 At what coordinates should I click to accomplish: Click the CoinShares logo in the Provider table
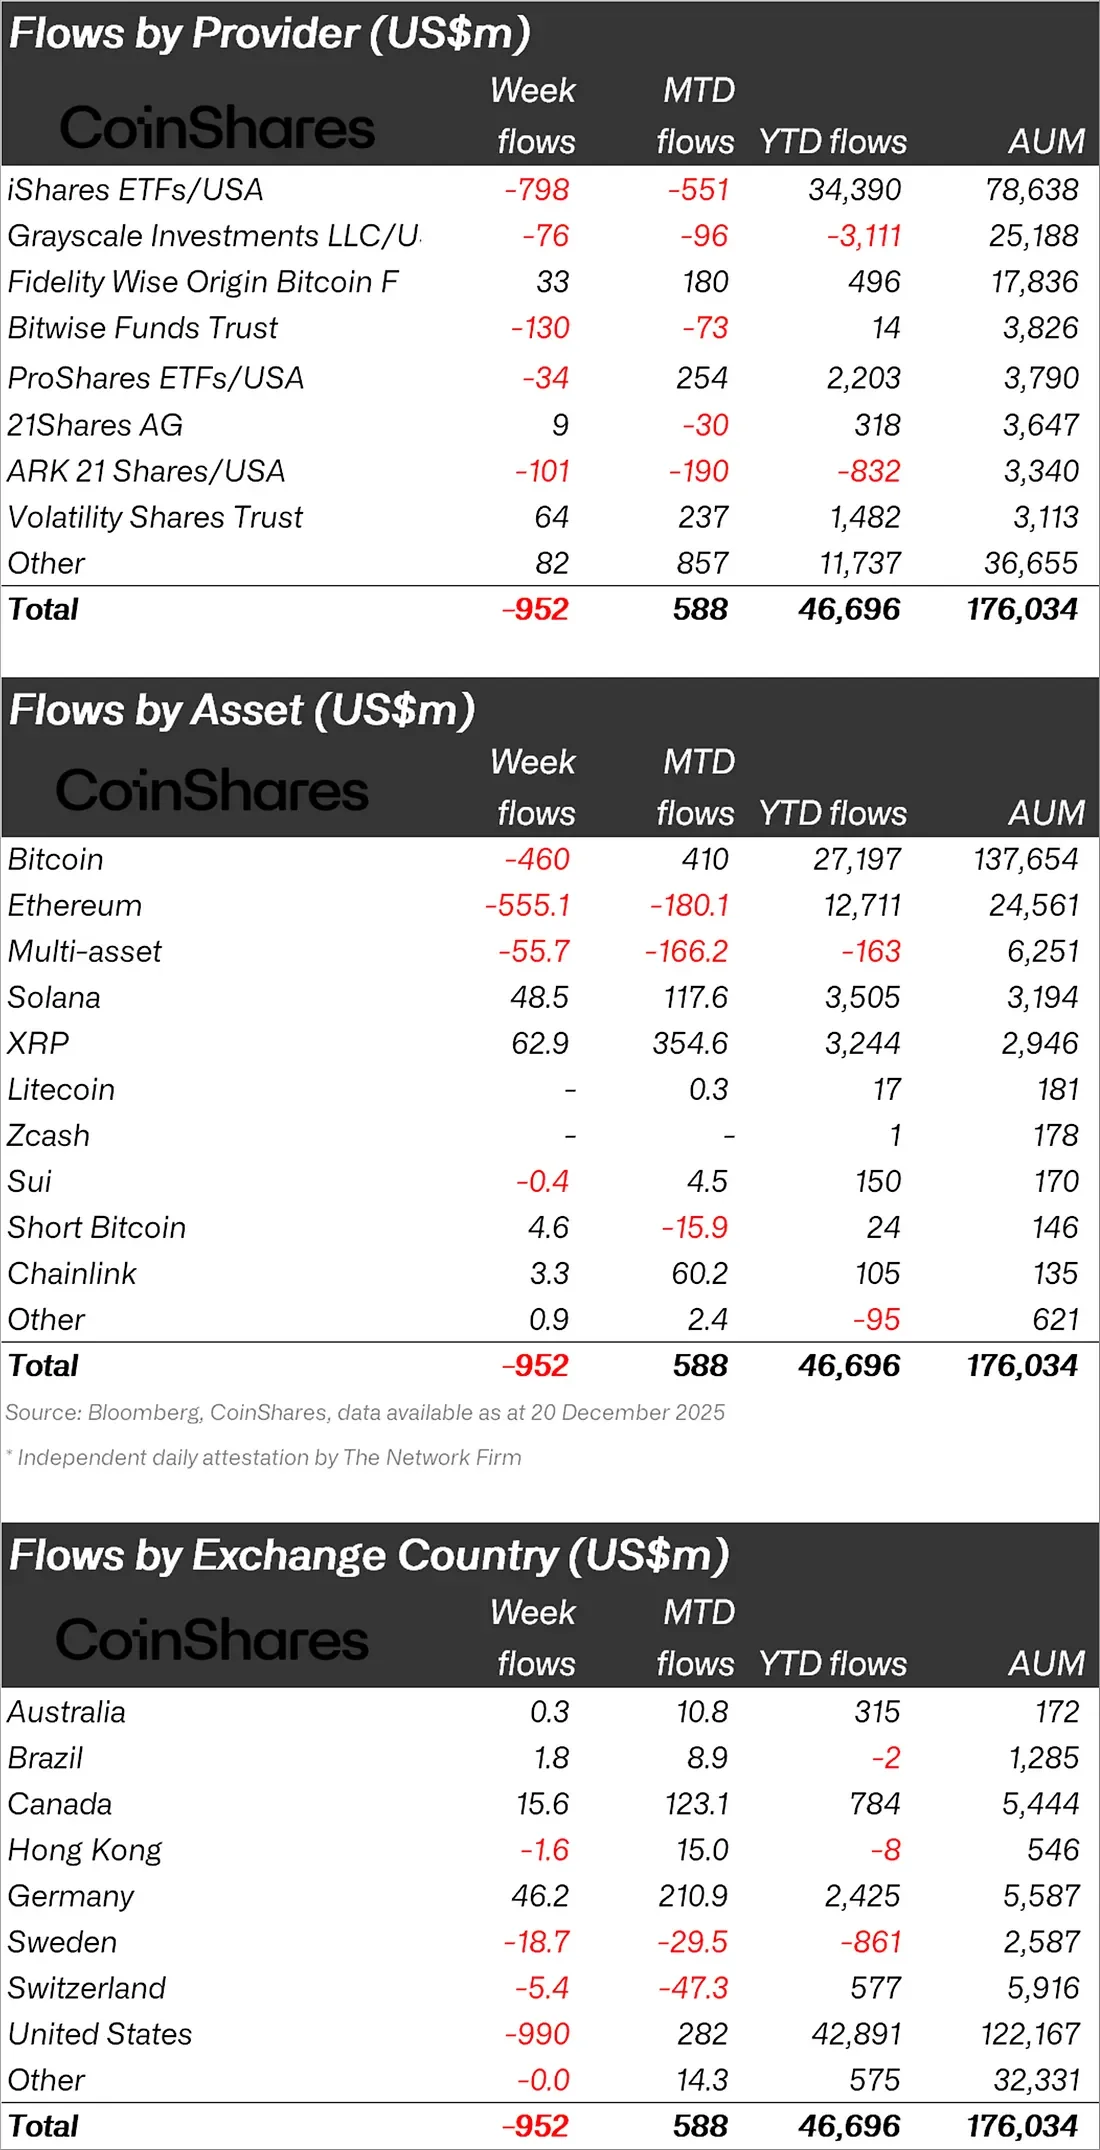point(217,128)
